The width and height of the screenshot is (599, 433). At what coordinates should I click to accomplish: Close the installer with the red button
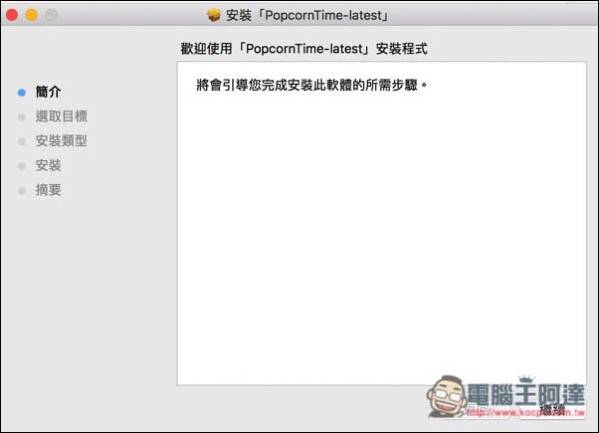click(x=12, y=15)
